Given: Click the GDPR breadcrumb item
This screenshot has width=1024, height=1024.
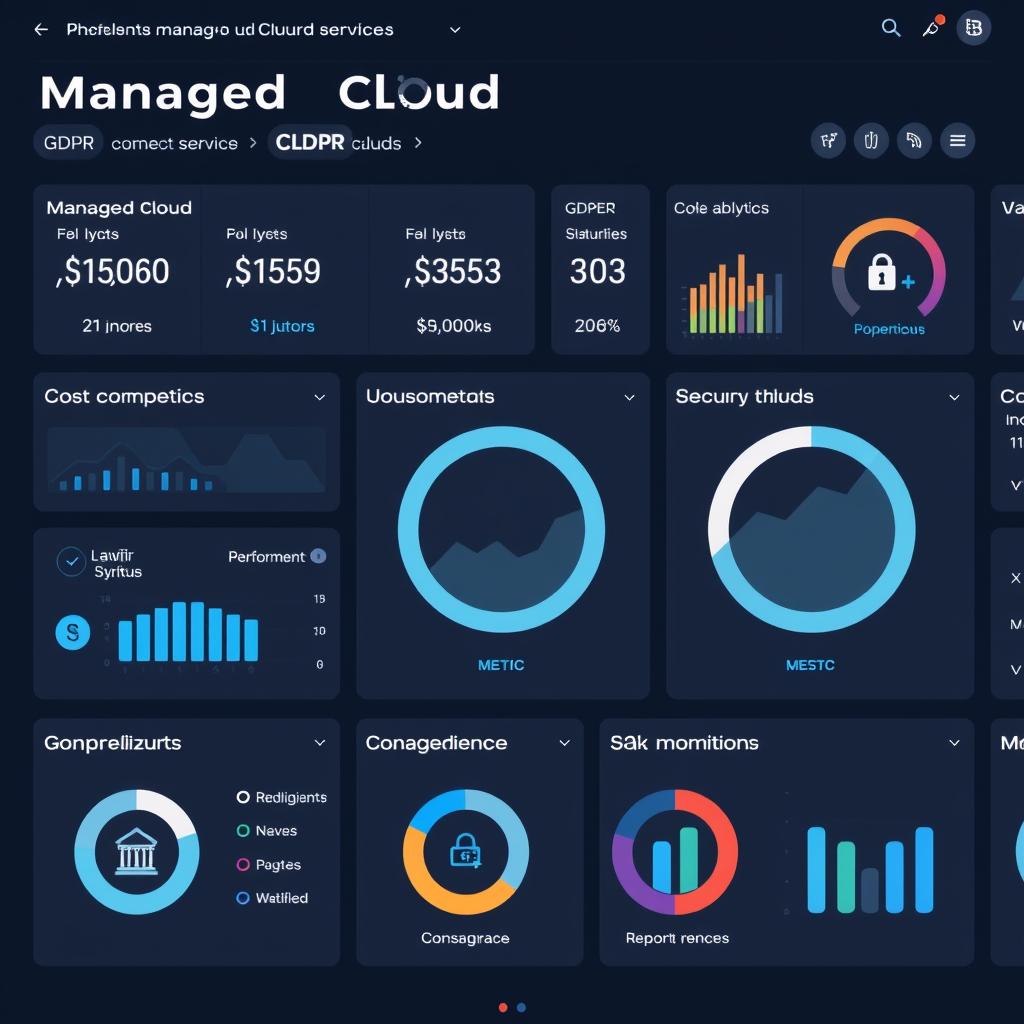Looking at the screenshot, I should coord(67,141).
